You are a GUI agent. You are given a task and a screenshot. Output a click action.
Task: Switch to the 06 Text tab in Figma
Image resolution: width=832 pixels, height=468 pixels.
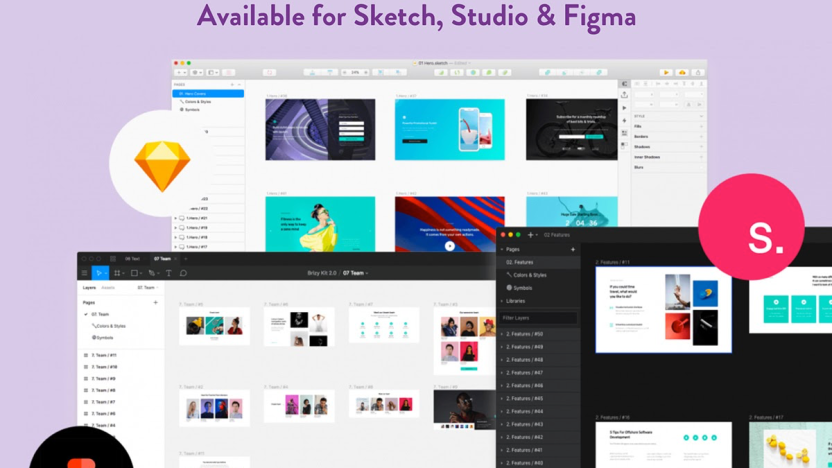tap(132, 259)
